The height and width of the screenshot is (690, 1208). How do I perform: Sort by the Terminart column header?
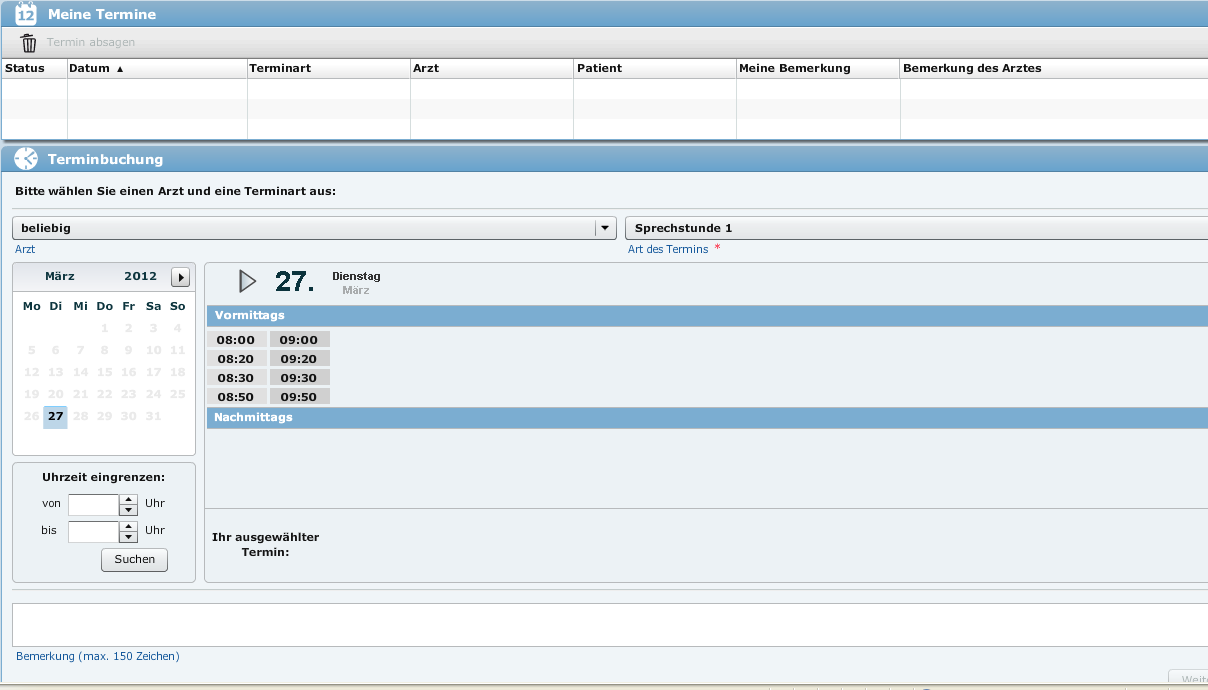[x=329, y=68]
